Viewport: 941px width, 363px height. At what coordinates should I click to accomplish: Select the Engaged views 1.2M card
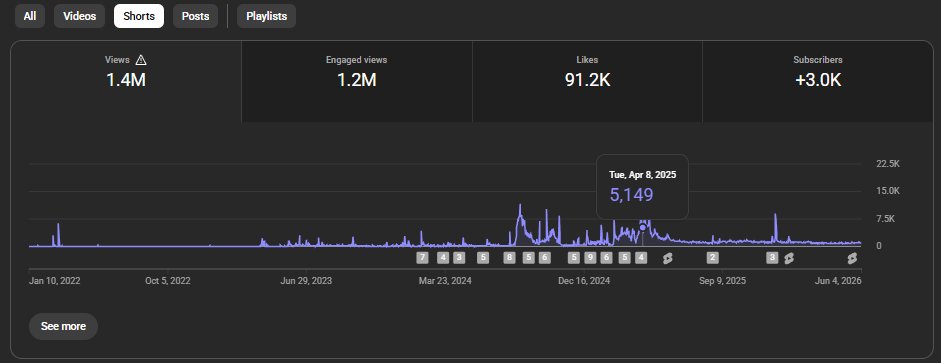click(356, 82)
